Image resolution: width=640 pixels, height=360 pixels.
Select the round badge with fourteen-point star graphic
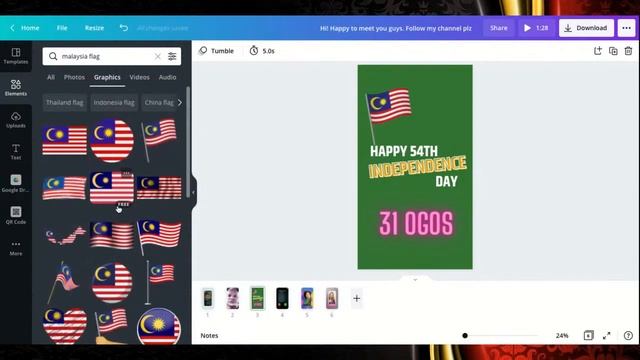[159, 326]
